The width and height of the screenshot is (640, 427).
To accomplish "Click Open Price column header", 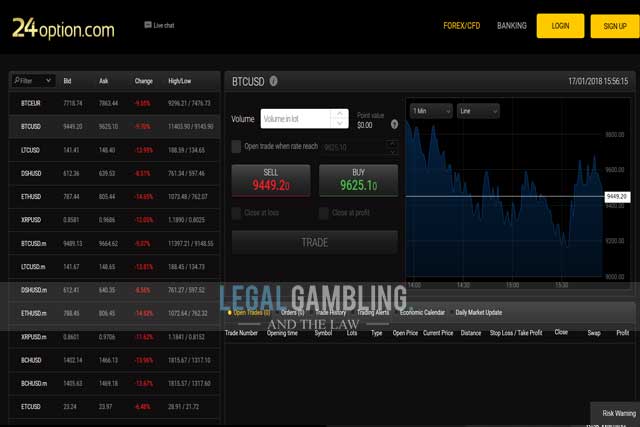I will [x=405, y=333].
